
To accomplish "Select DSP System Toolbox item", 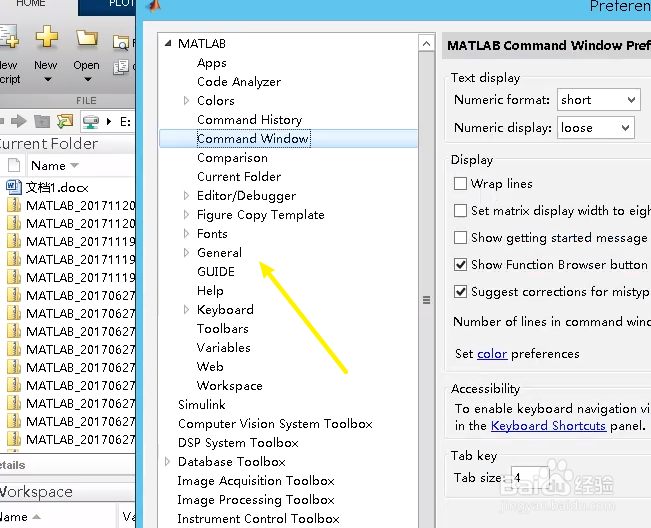I will click(238, 442).
